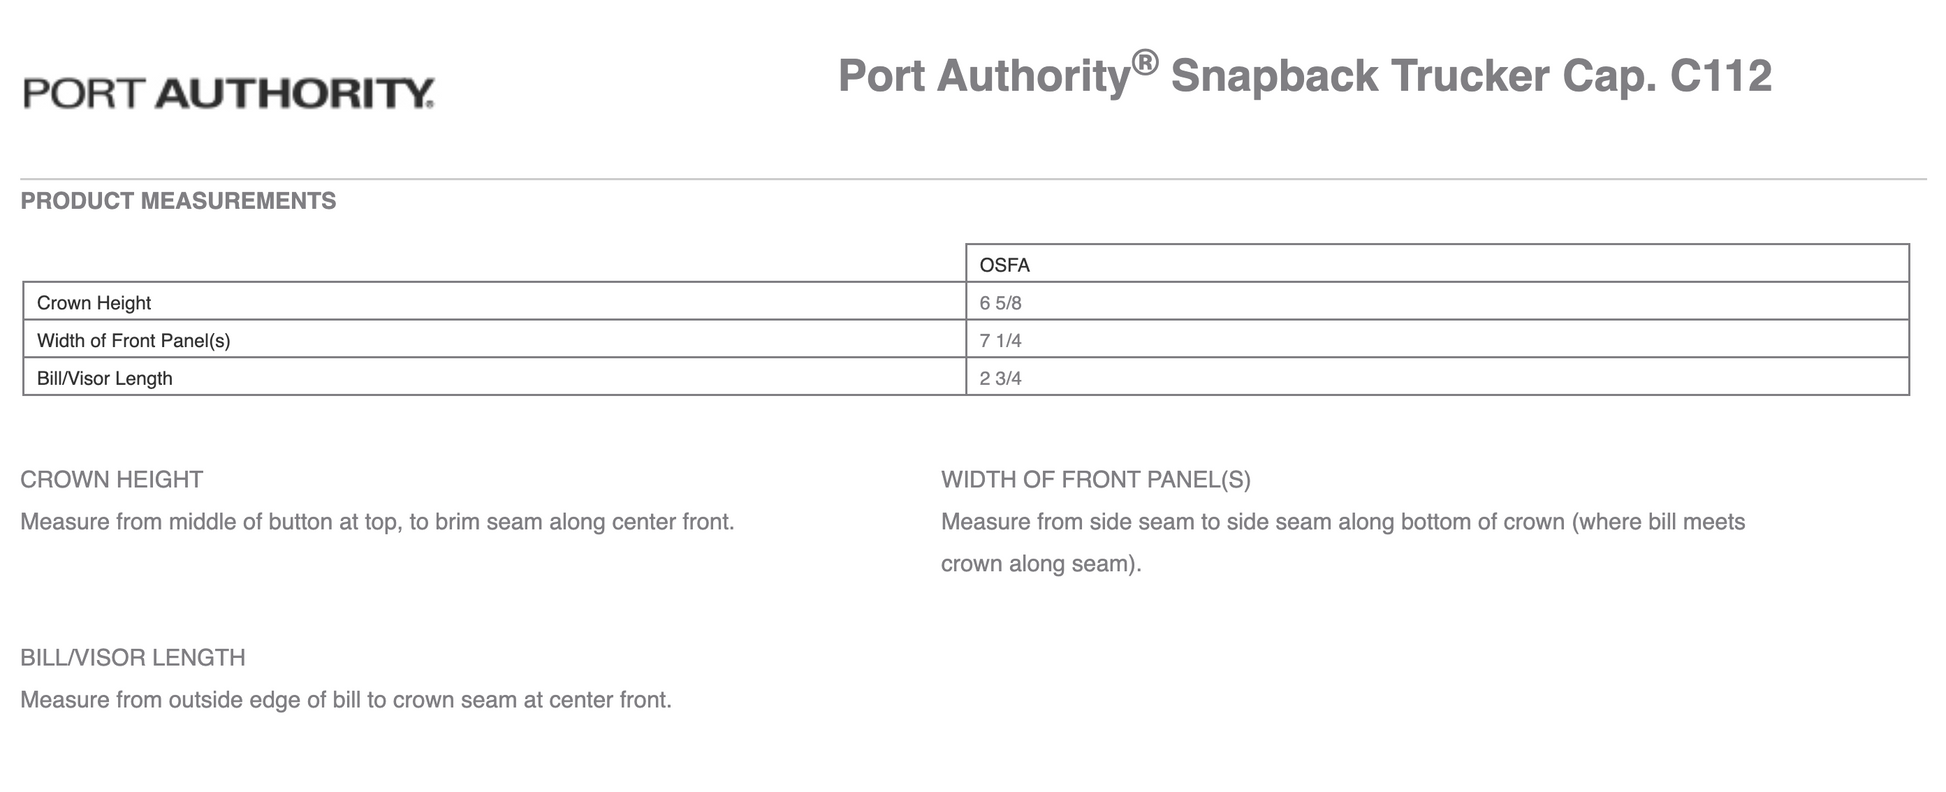This screenshot has width=1946, height=792.
Task: Click the horizontal divider line below the header
Action: [972, 179]
